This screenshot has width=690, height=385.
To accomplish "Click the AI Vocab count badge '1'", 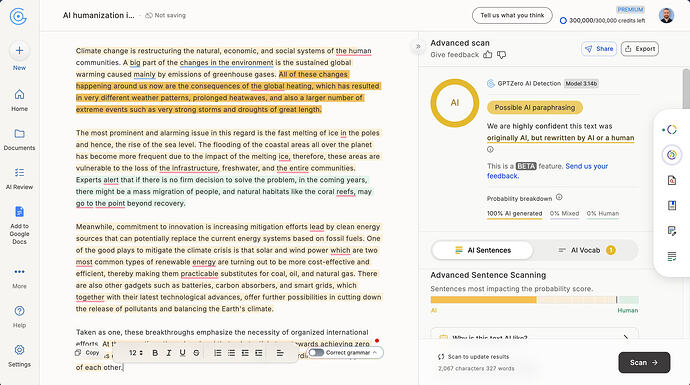I will point(611,250).
